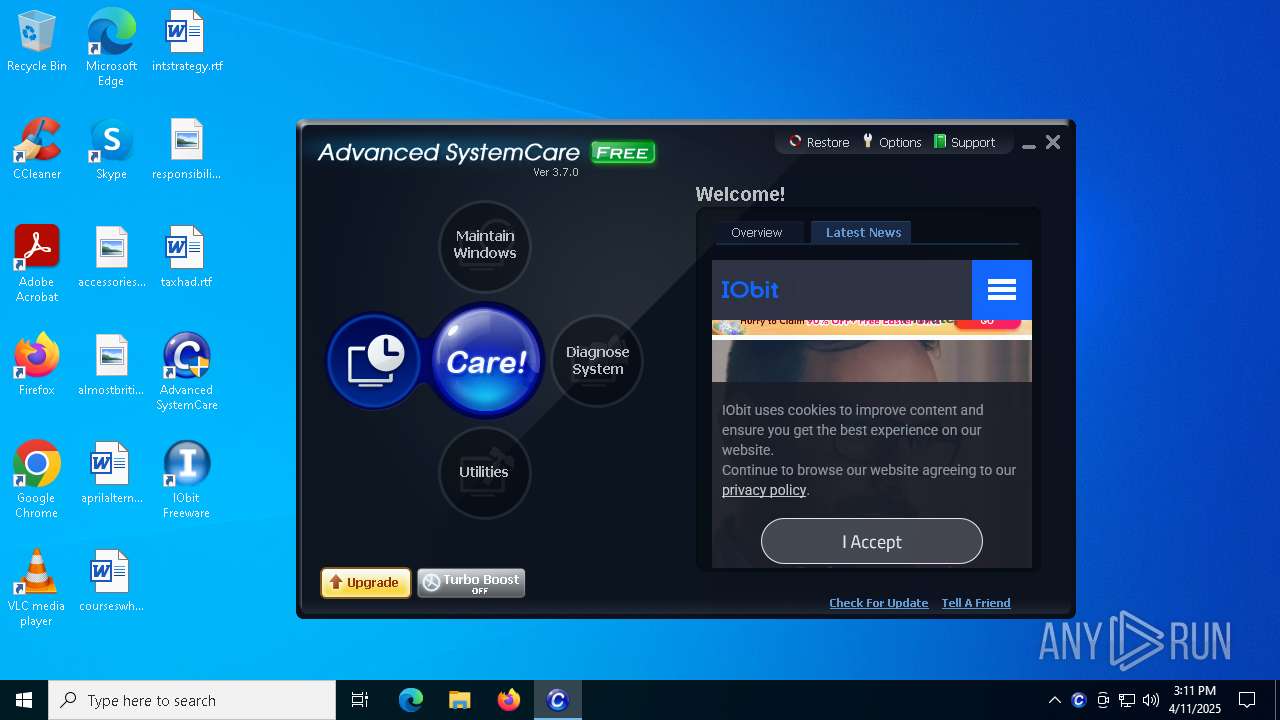The image size is (1280, 720).
Task: Select the Firefox desktop shortcut
Action: (37, 366)
